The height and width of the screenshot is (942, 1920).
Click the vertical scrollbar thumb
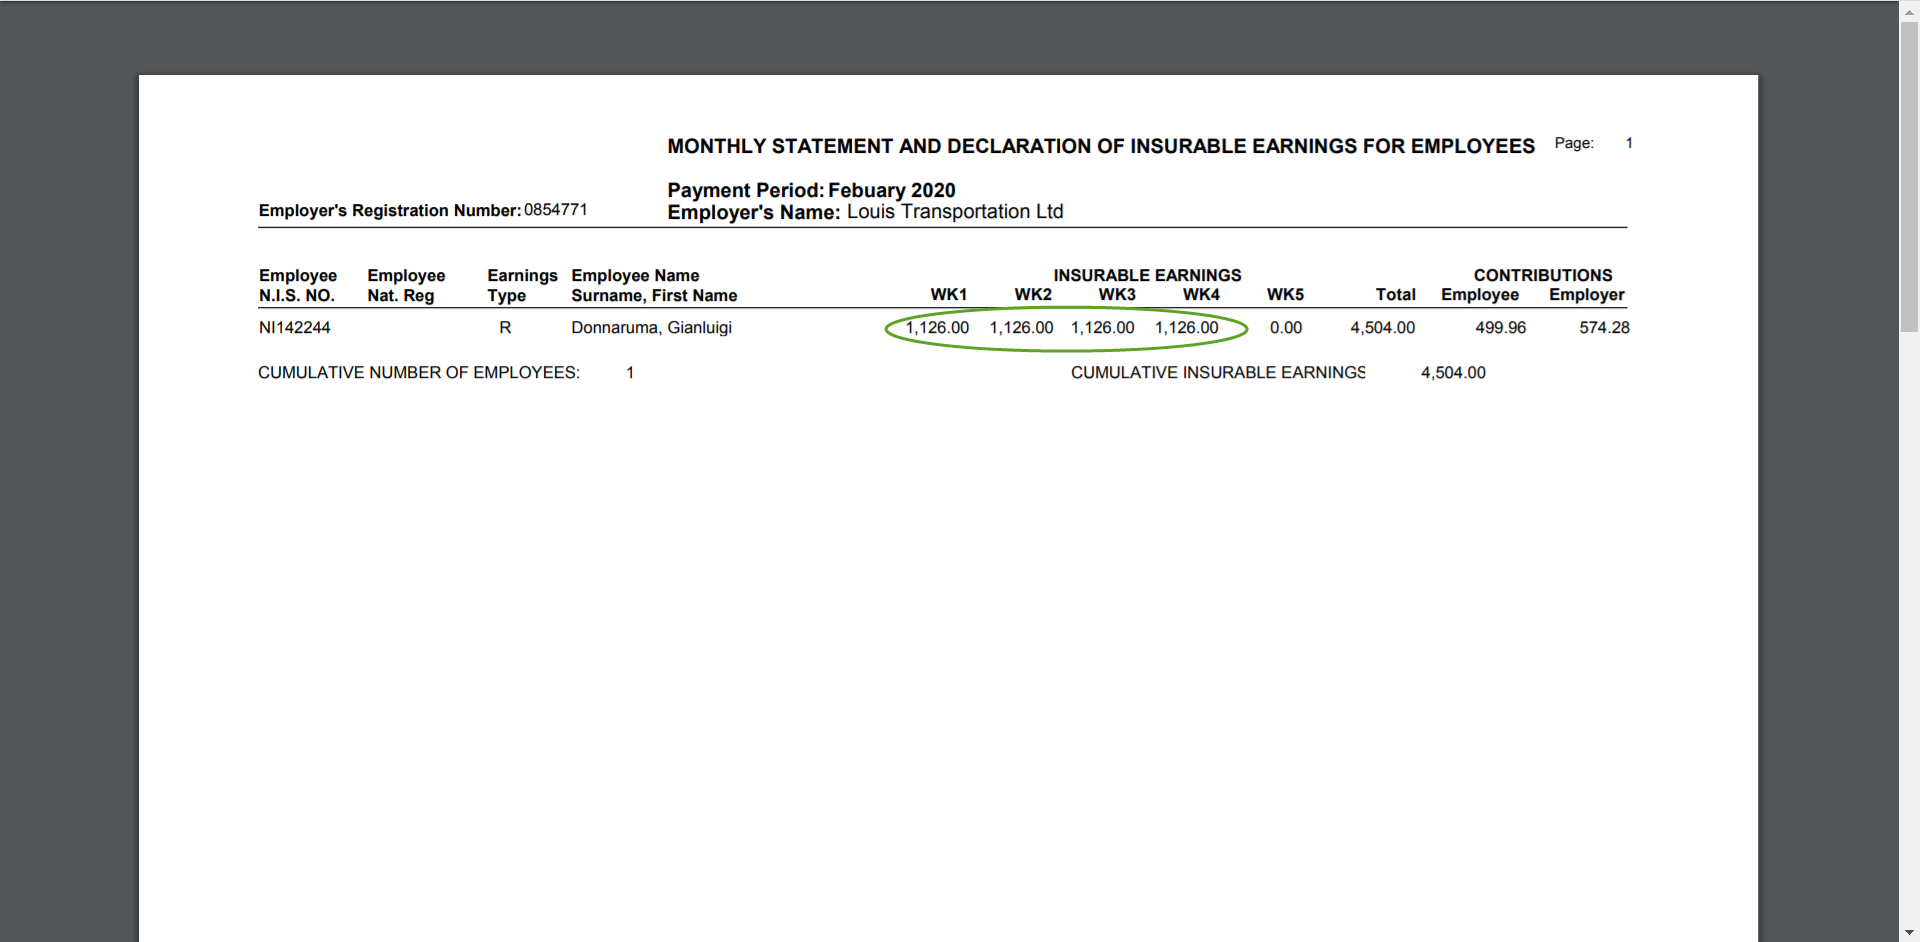click(1909, 175)
